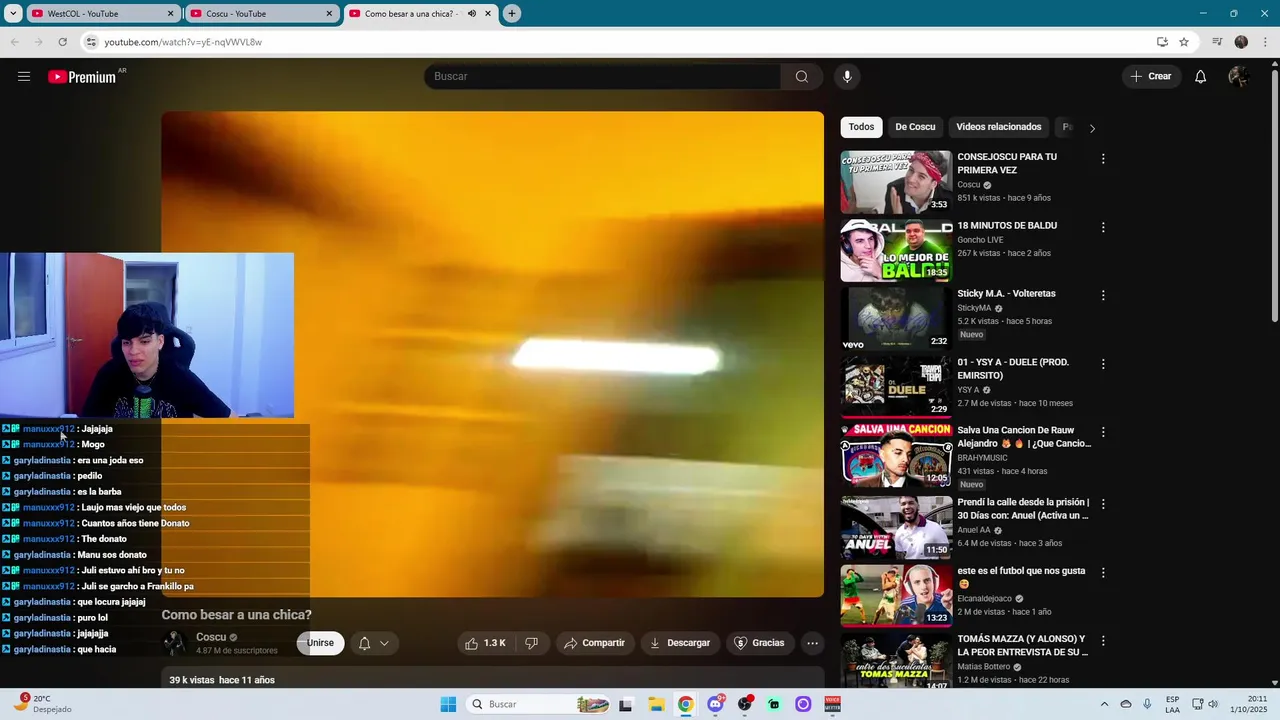
Task: Open Sticky M.A. - Volteretas thumbnail
Action: tap(896, 318)
